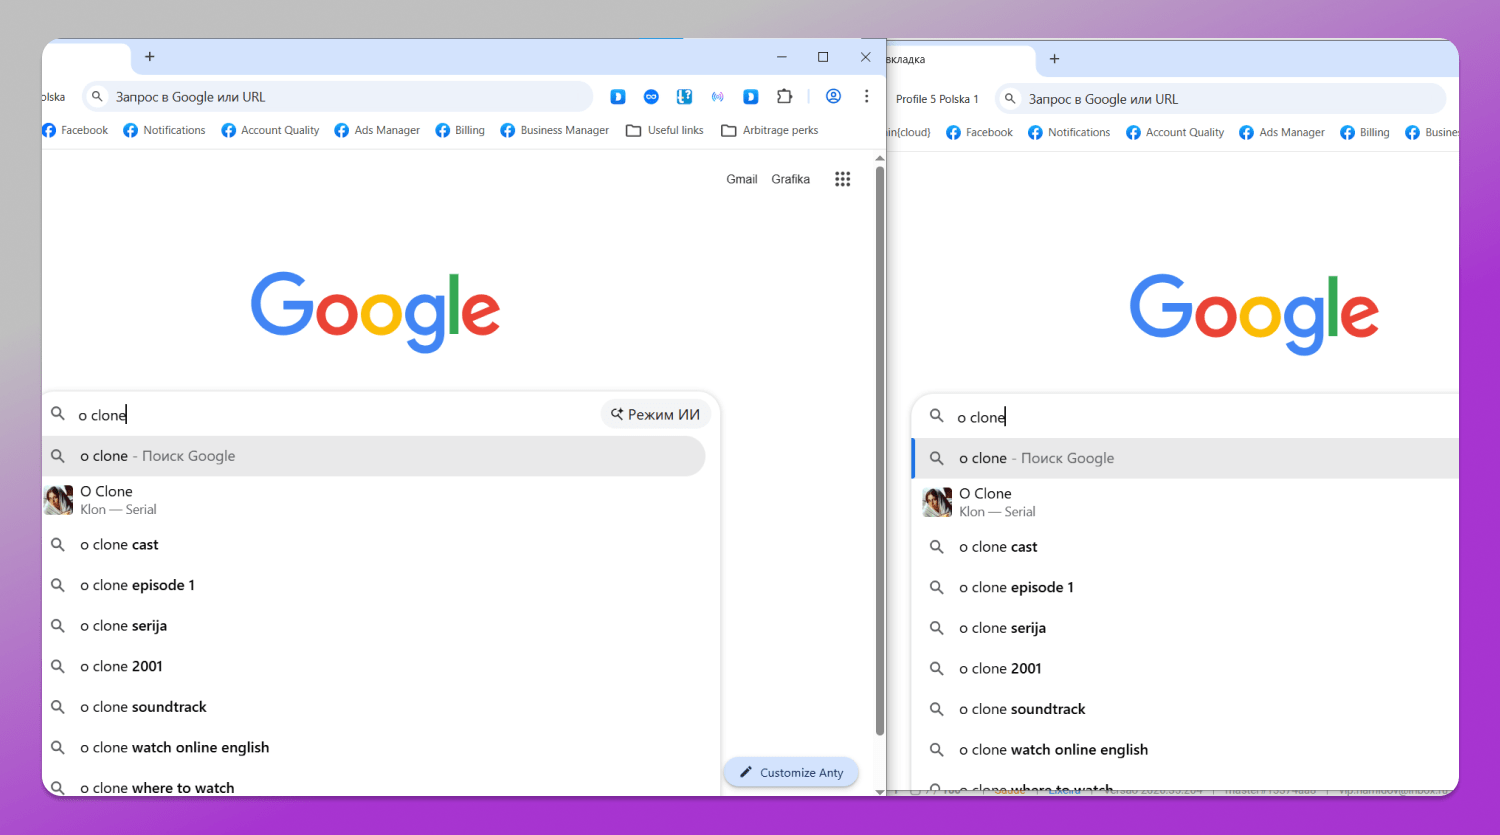Image resolution: width=1500 pixels, height=835 pixels.
Task: Open the Extensions puzzle piece menu
Action: point(785,97)
